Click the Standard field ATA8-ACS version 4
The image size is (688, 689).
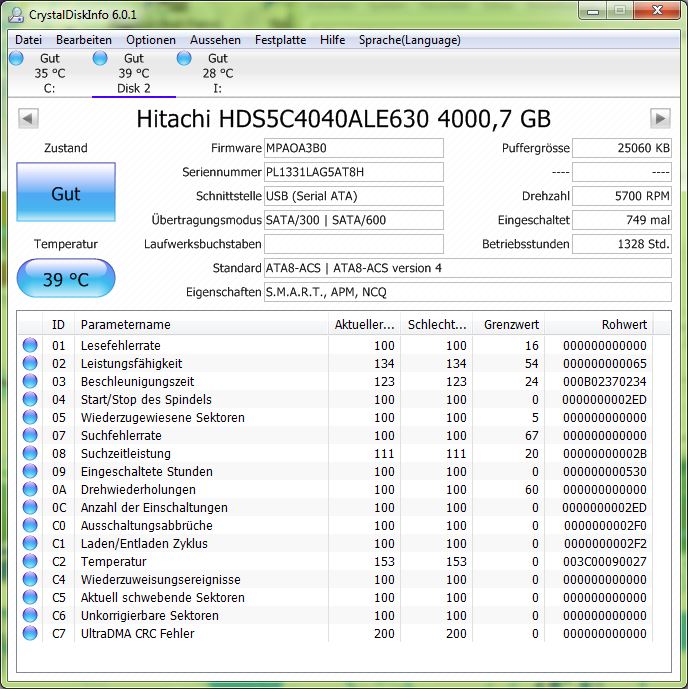pyautogui.click(x=468, y=268)
